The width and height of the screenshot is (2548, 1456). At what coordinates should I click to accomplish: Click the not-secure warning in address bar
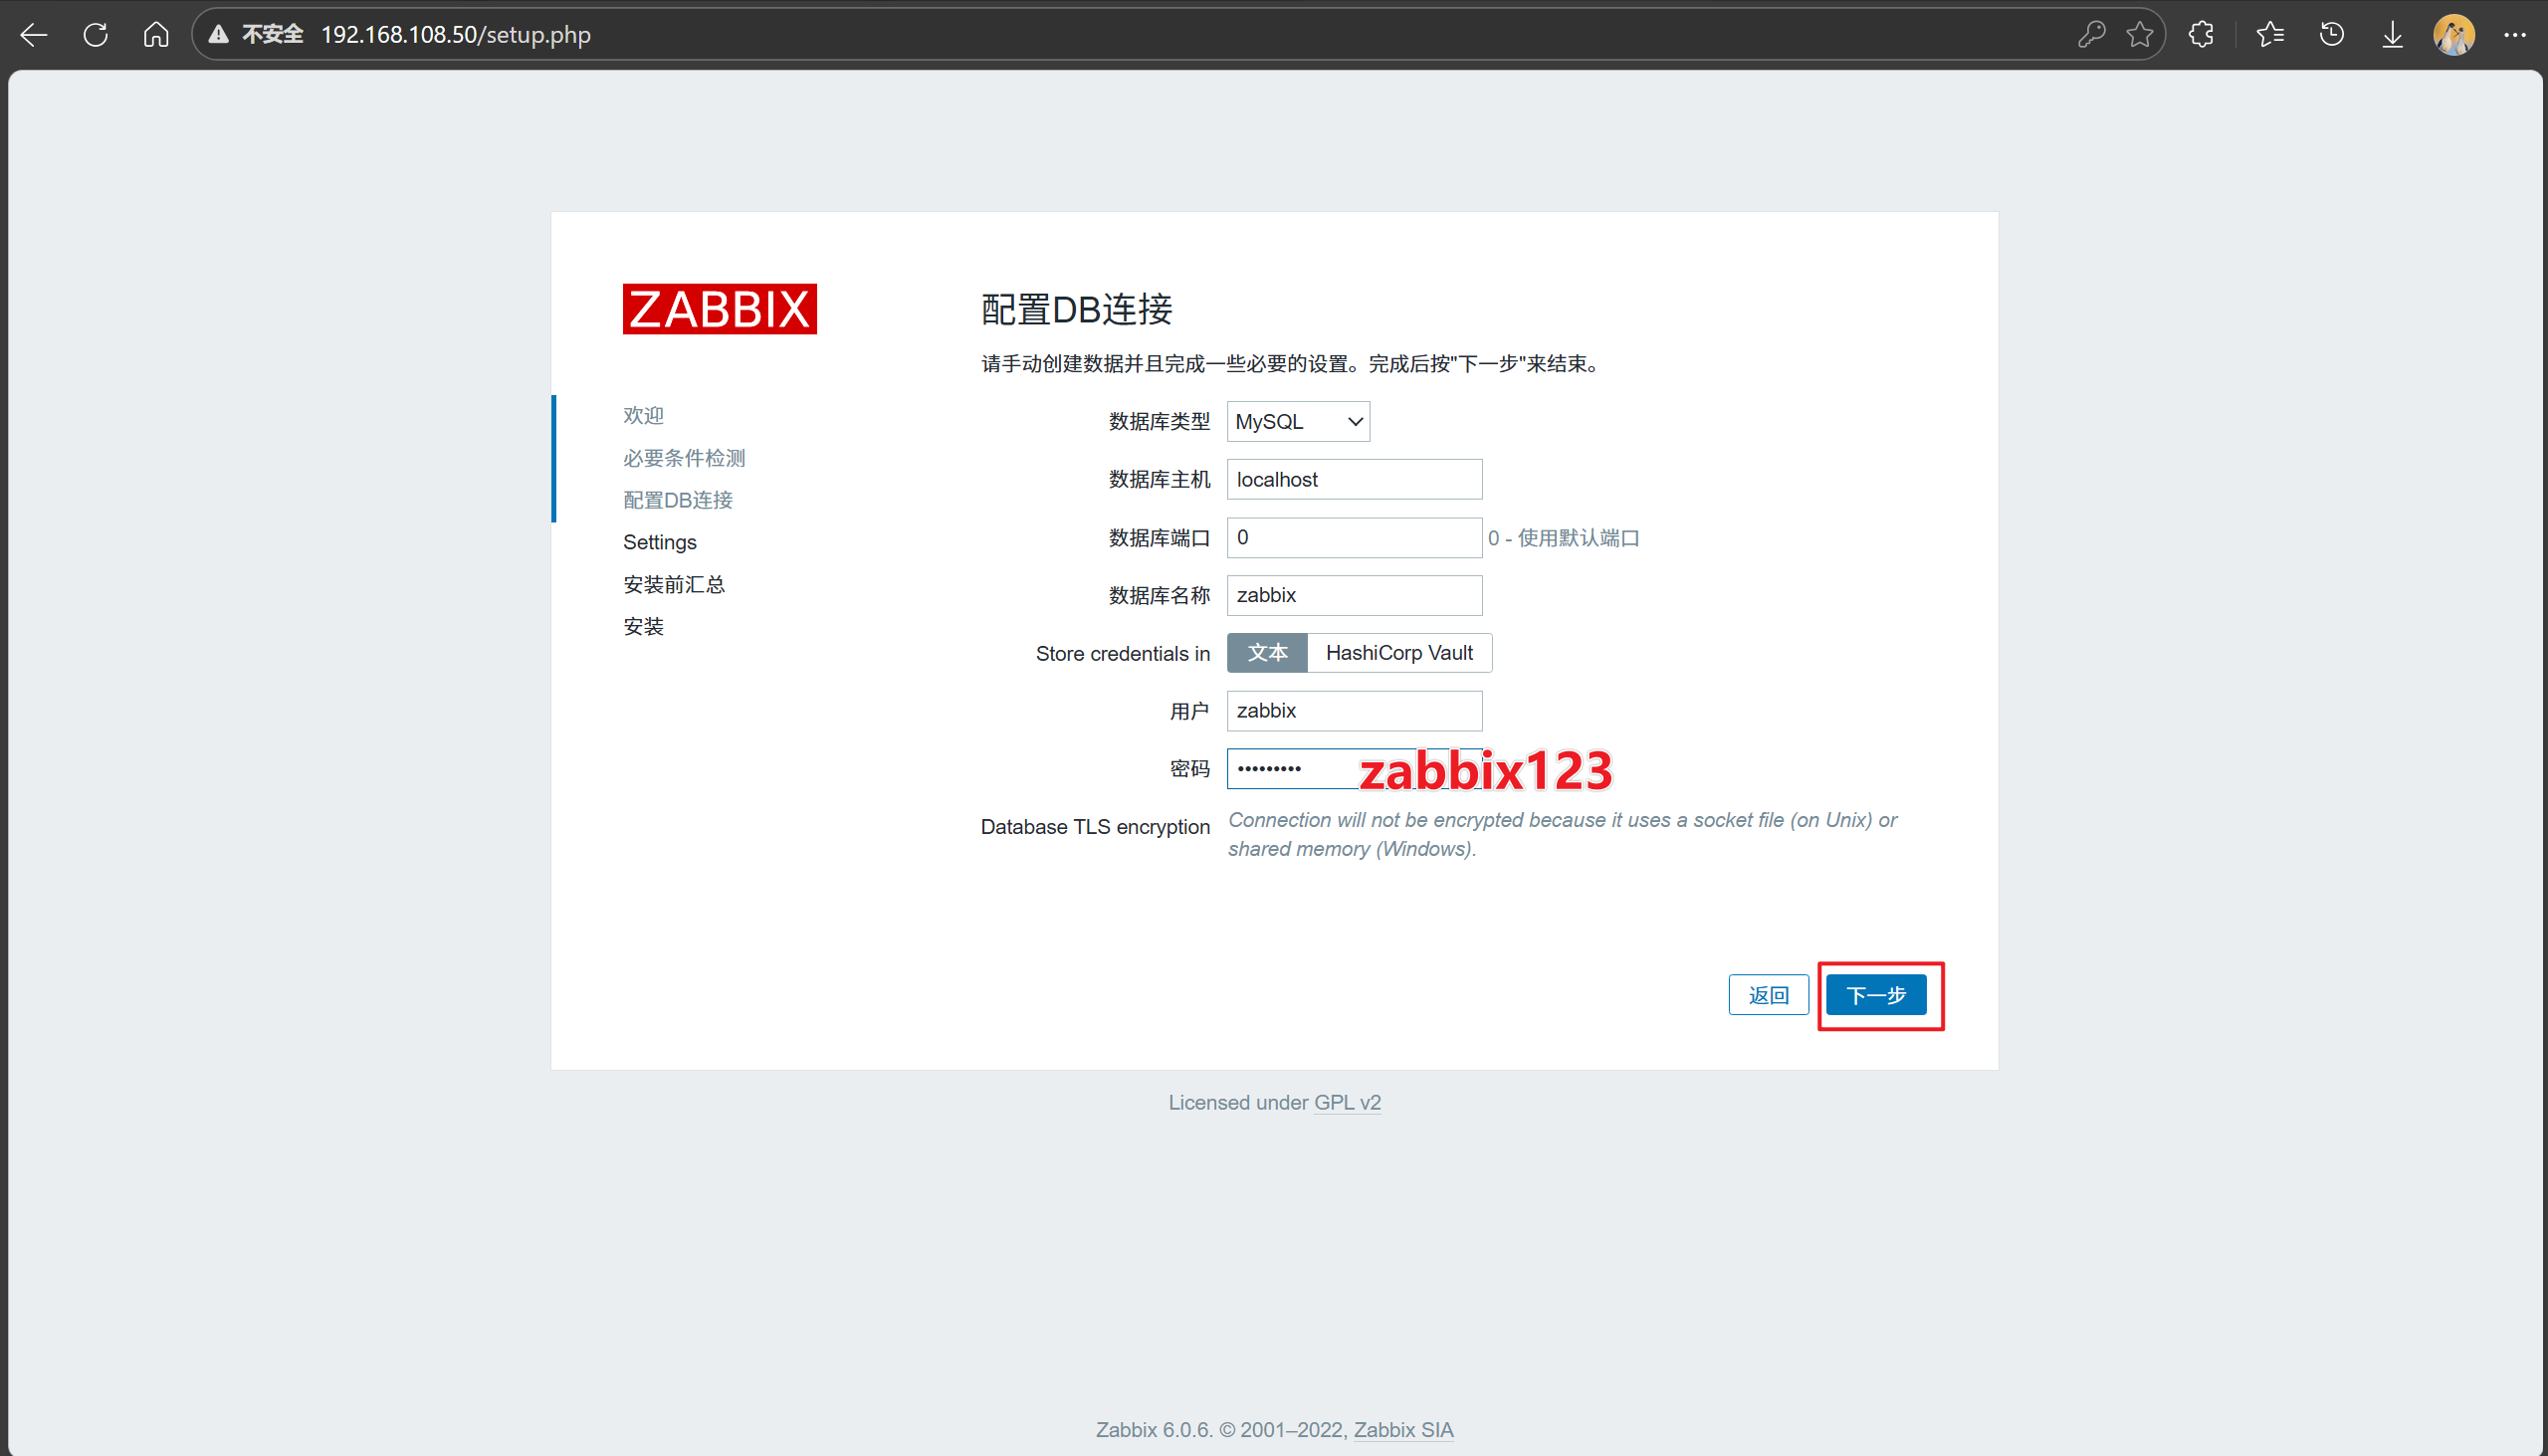256,35
